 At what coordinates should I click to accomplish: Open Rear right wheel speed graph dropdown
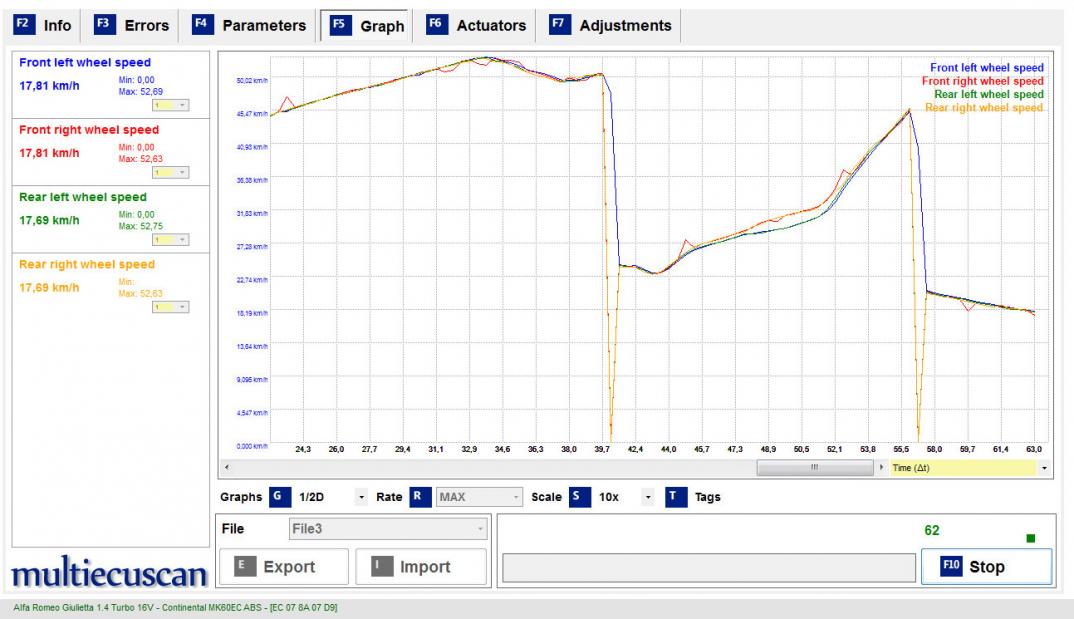pos(171,307)
